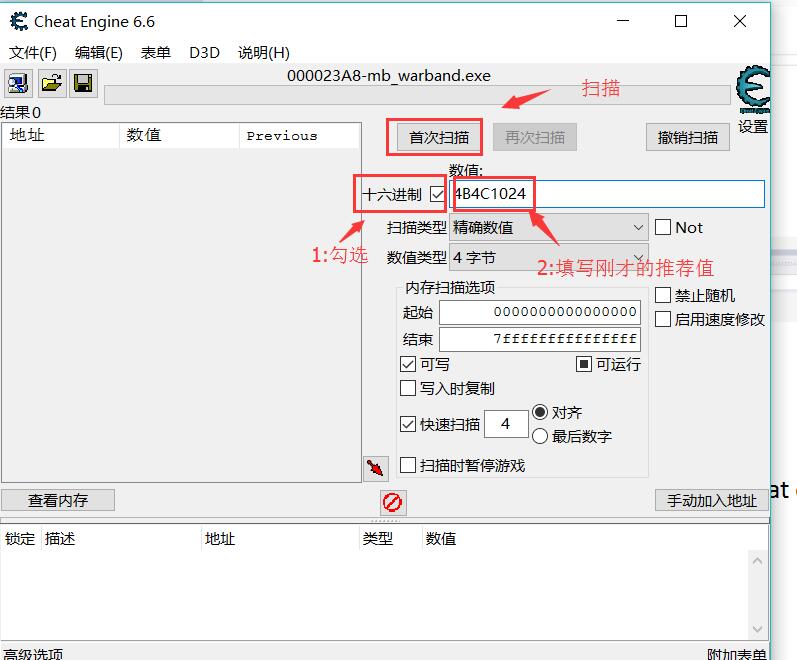Minimize the Cheat Engine window
Screen dimensions: 797x660
tap(623, 21)
